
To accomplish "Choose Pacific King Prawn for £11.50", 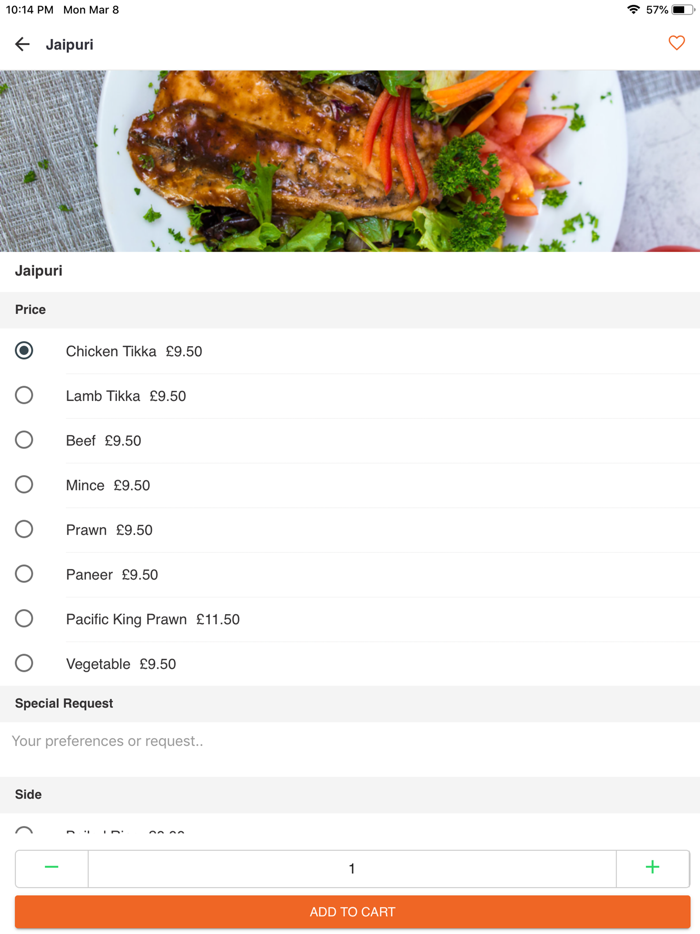I will (x=24, y=618).
